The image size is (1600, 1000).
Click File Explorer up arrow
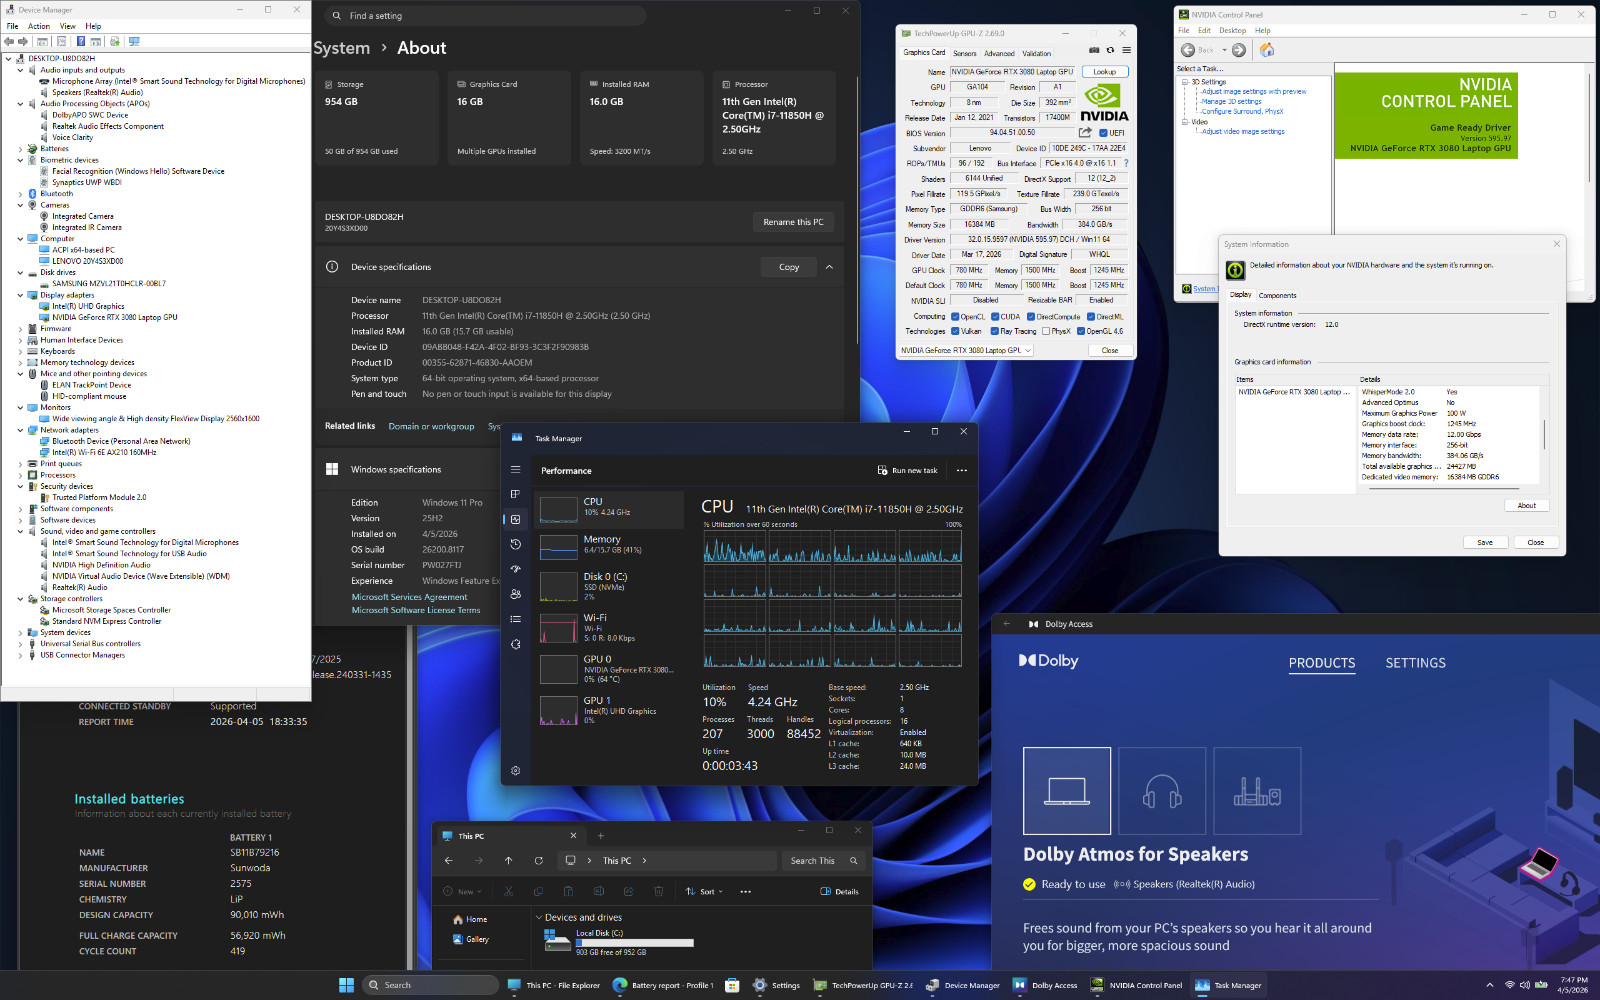(509, 860)
